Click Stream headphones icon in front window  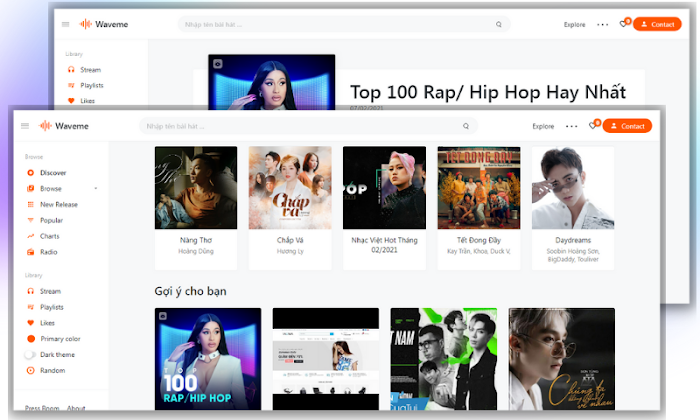point(30,291)
